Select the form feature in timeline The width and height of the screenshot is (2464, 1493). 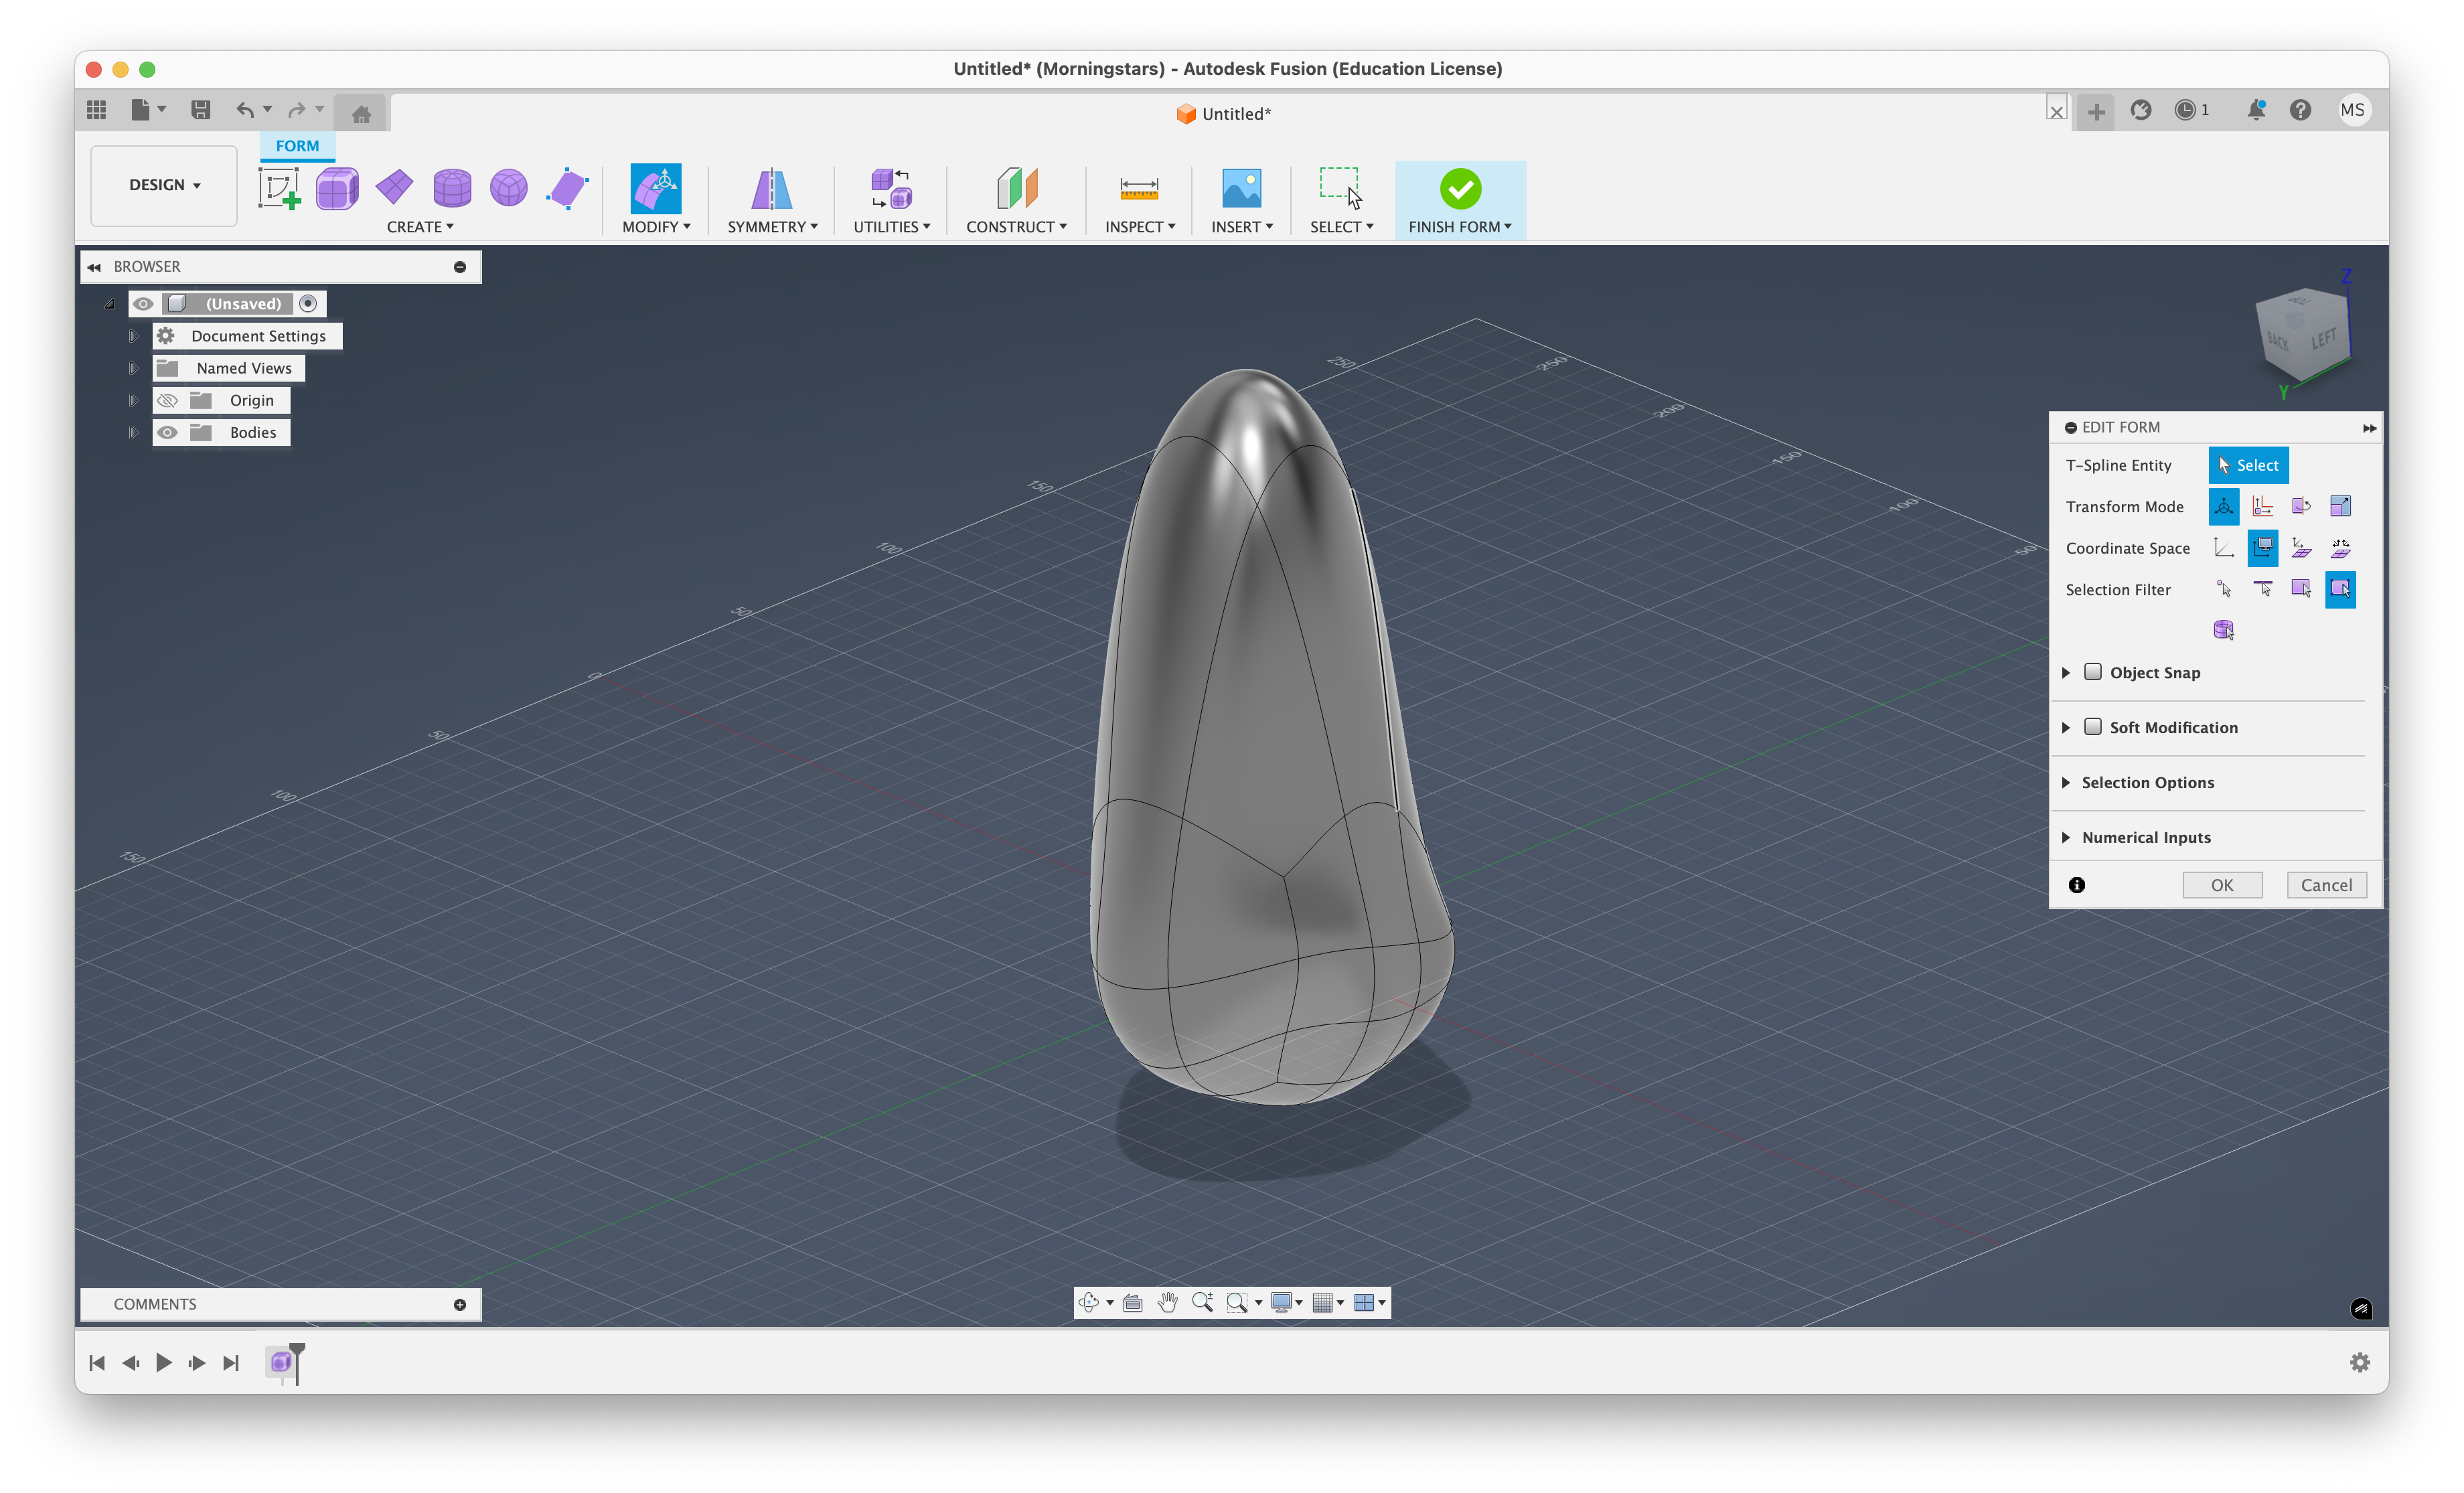point(281,1362)
